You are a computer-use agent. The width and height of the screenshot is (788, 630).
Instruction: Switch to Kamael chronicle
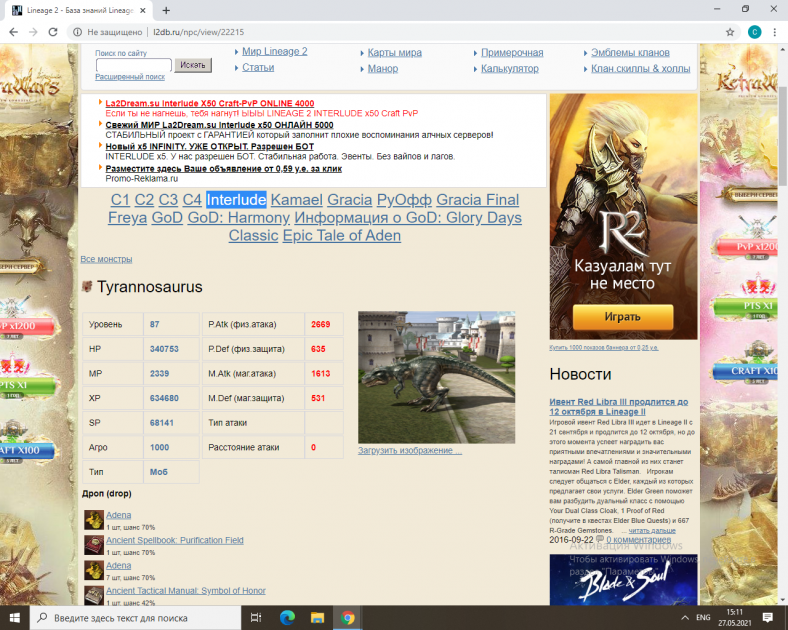[x=297, y=200]
